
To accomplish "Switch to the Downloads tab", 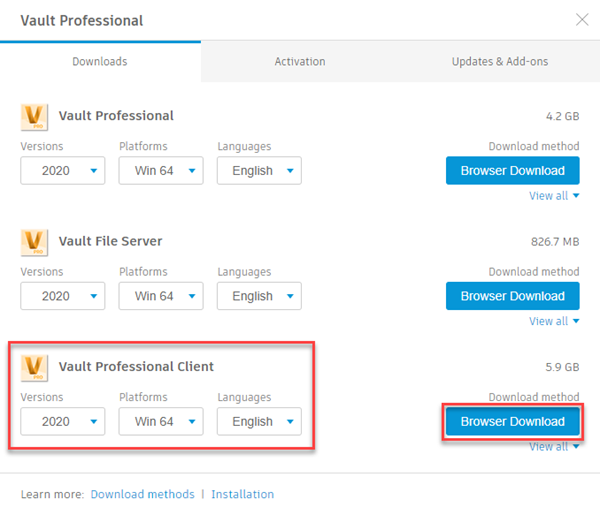I will (x=100, y=62).
